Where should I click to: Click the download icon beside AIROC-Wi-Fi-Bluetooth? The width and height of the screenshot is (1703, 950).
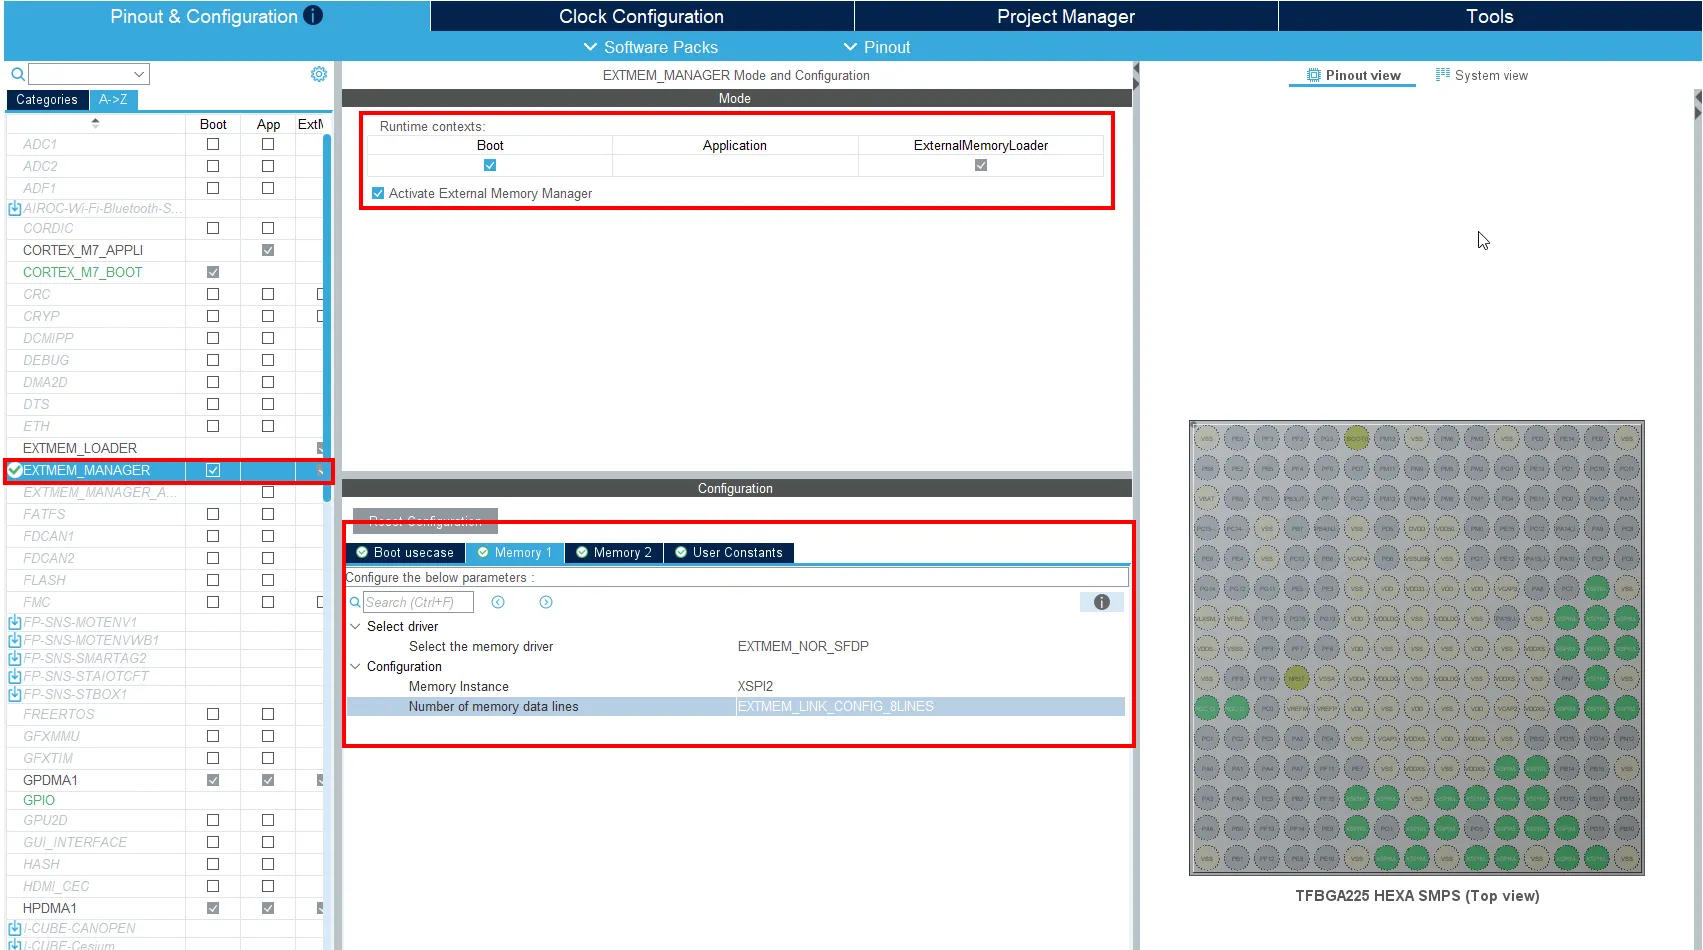click(15, 208)
